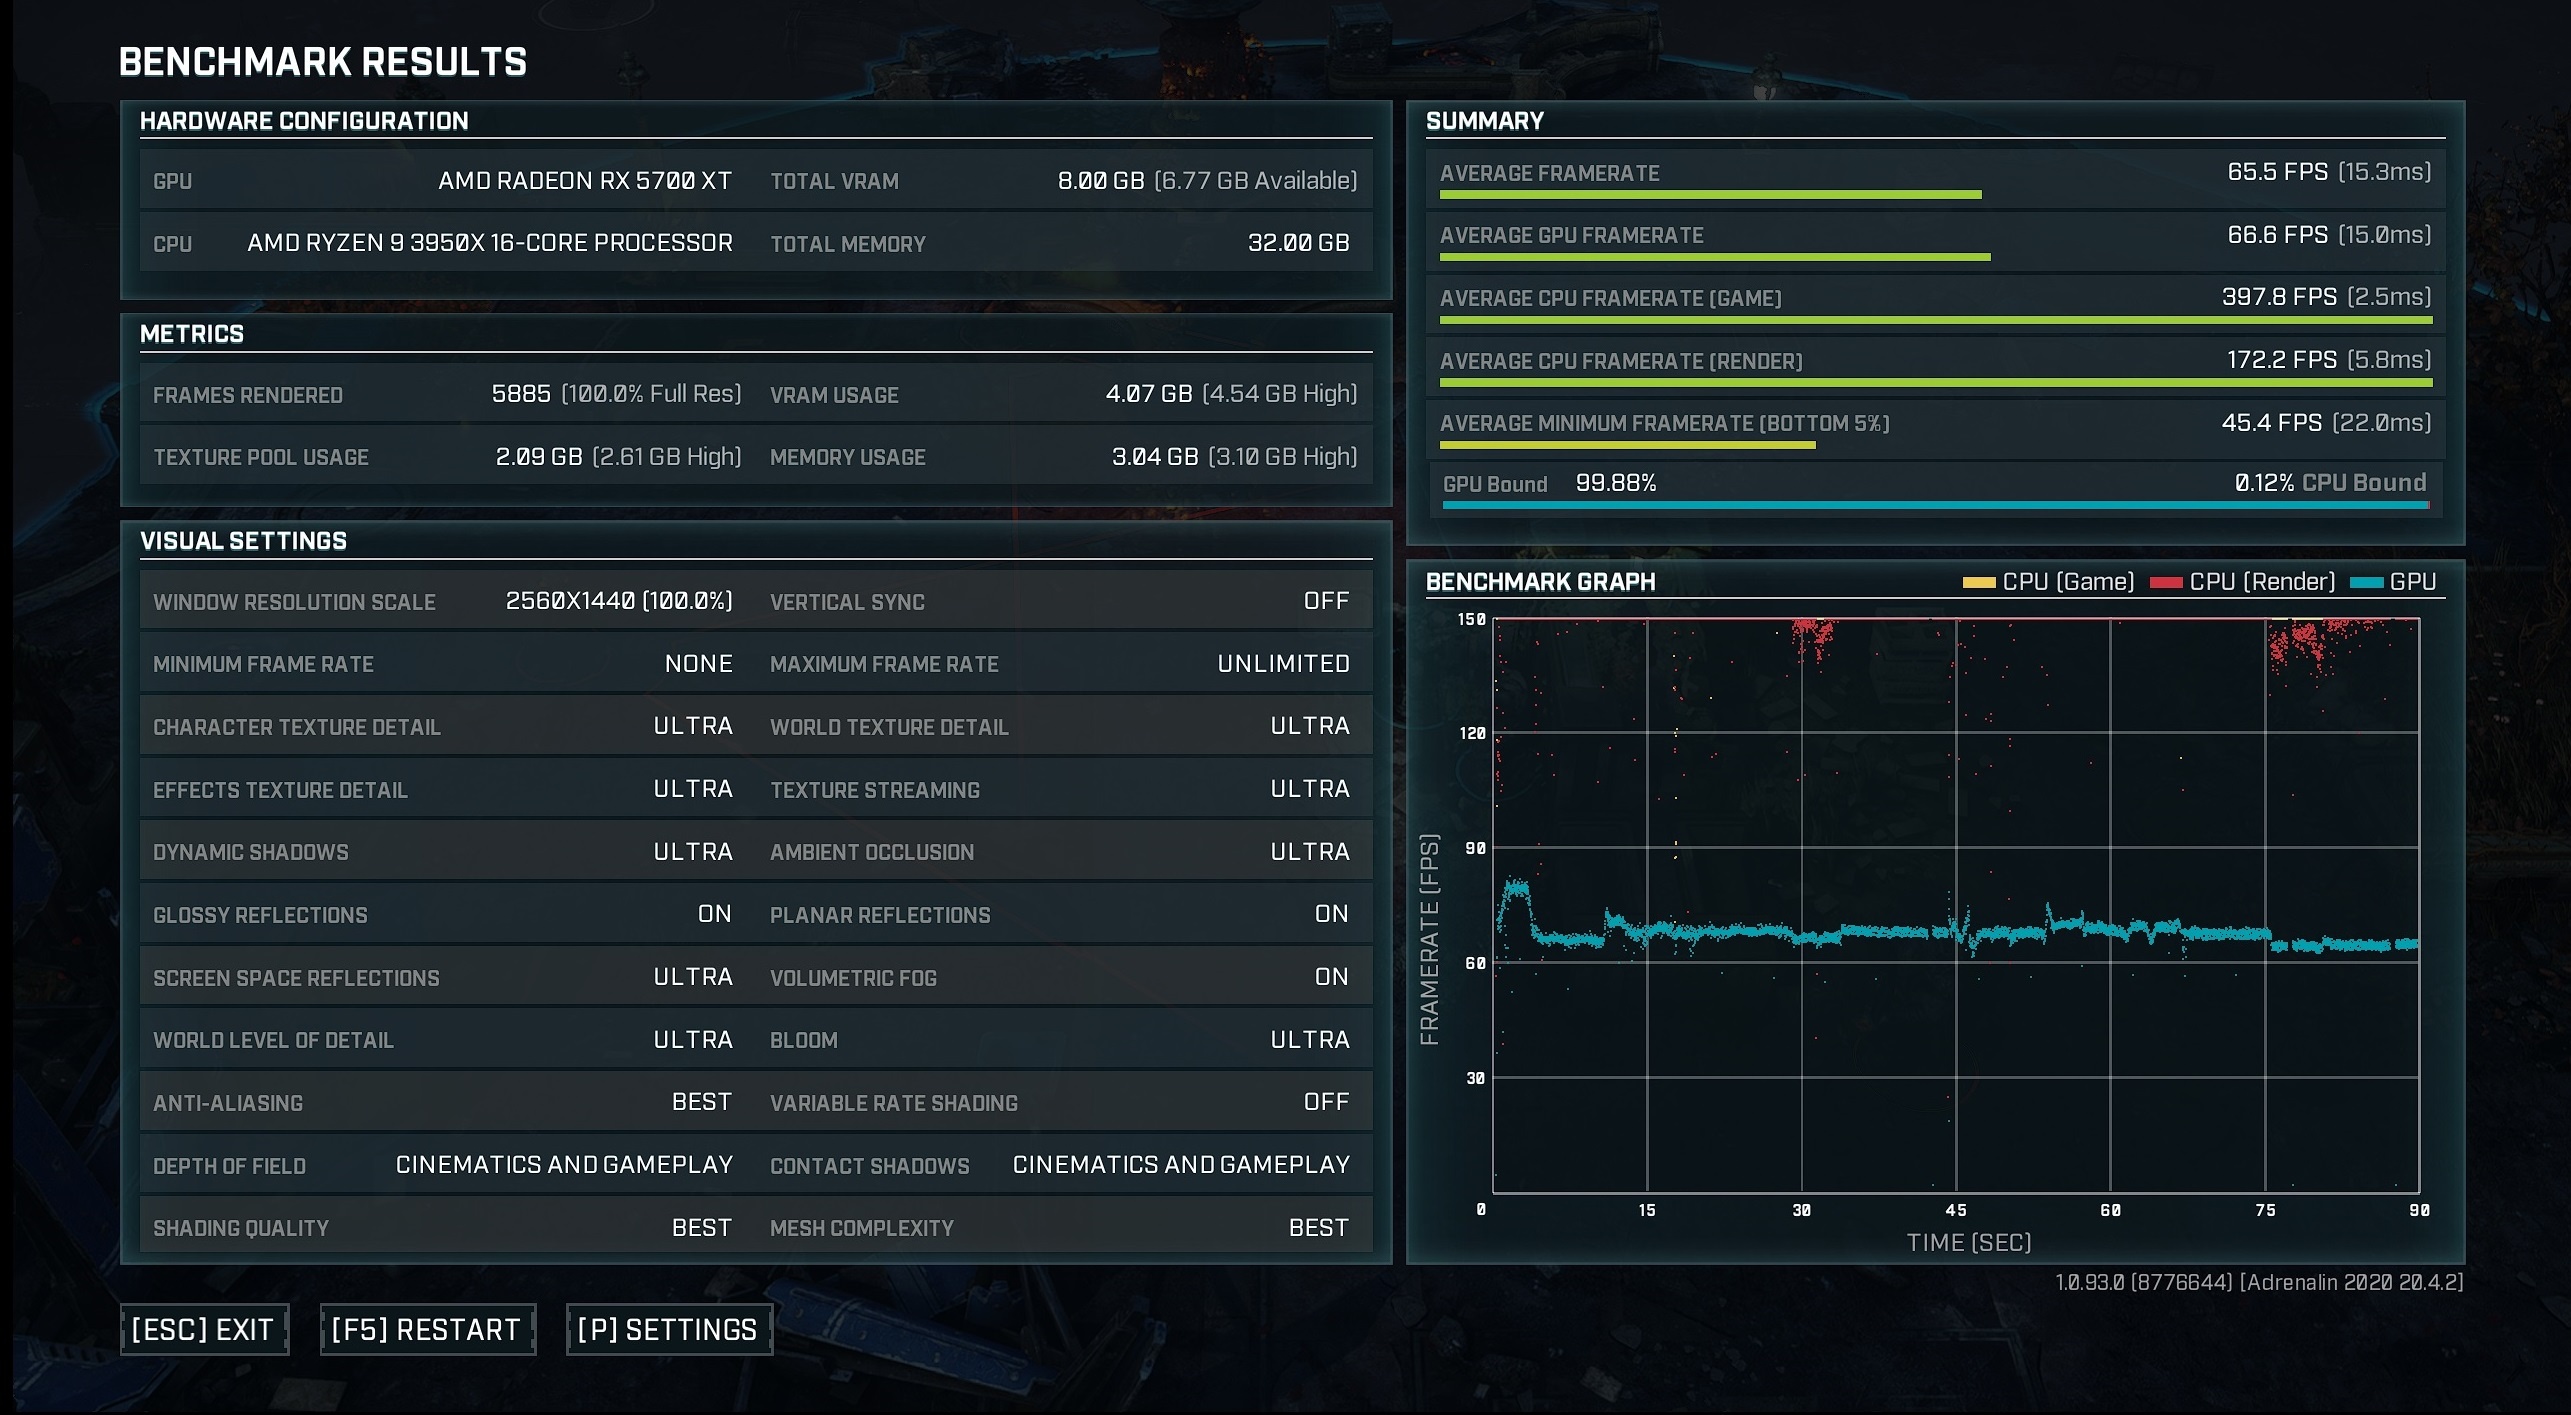Screen dimensions: 2571x1415
Task: Select the red CPU (Render) legend swatch
Action: click(x=2166, y=583)
